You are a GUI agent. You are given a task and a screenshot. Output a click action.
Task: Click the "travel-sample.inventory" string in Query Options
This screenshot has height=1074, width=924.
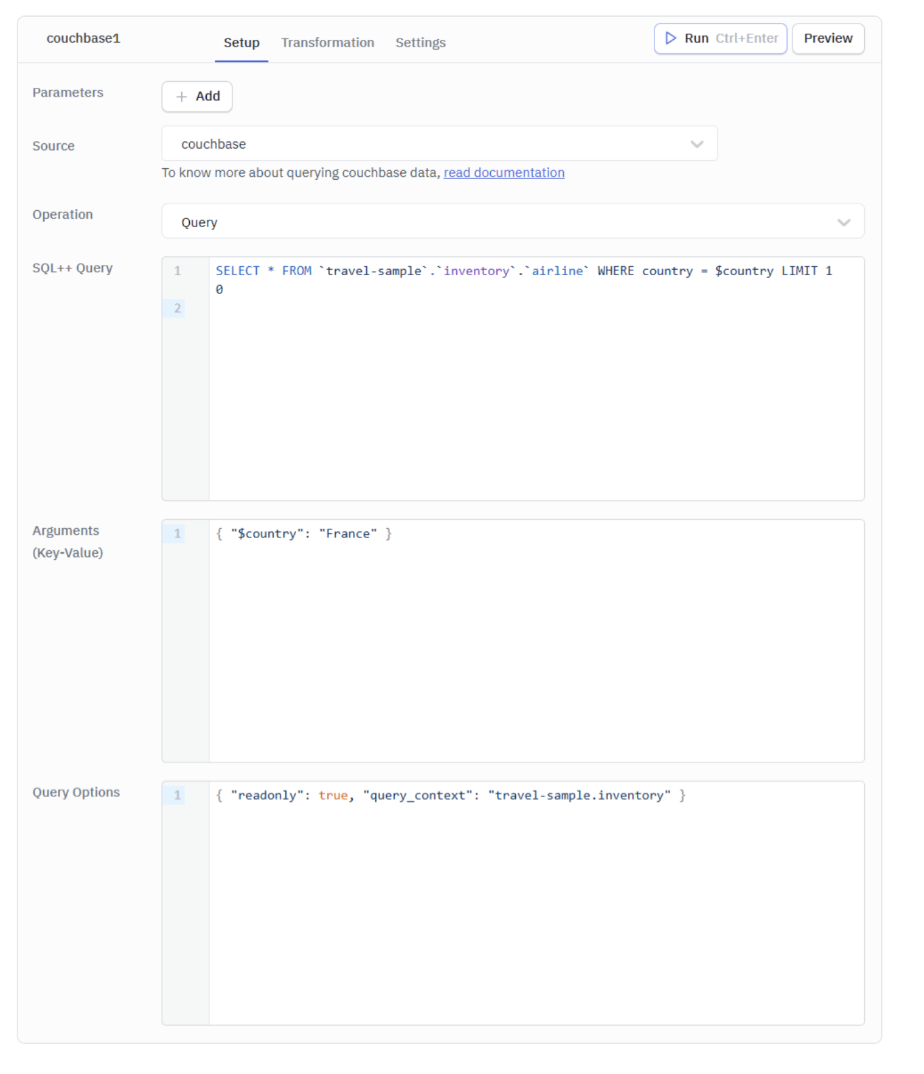pos(579,796)
